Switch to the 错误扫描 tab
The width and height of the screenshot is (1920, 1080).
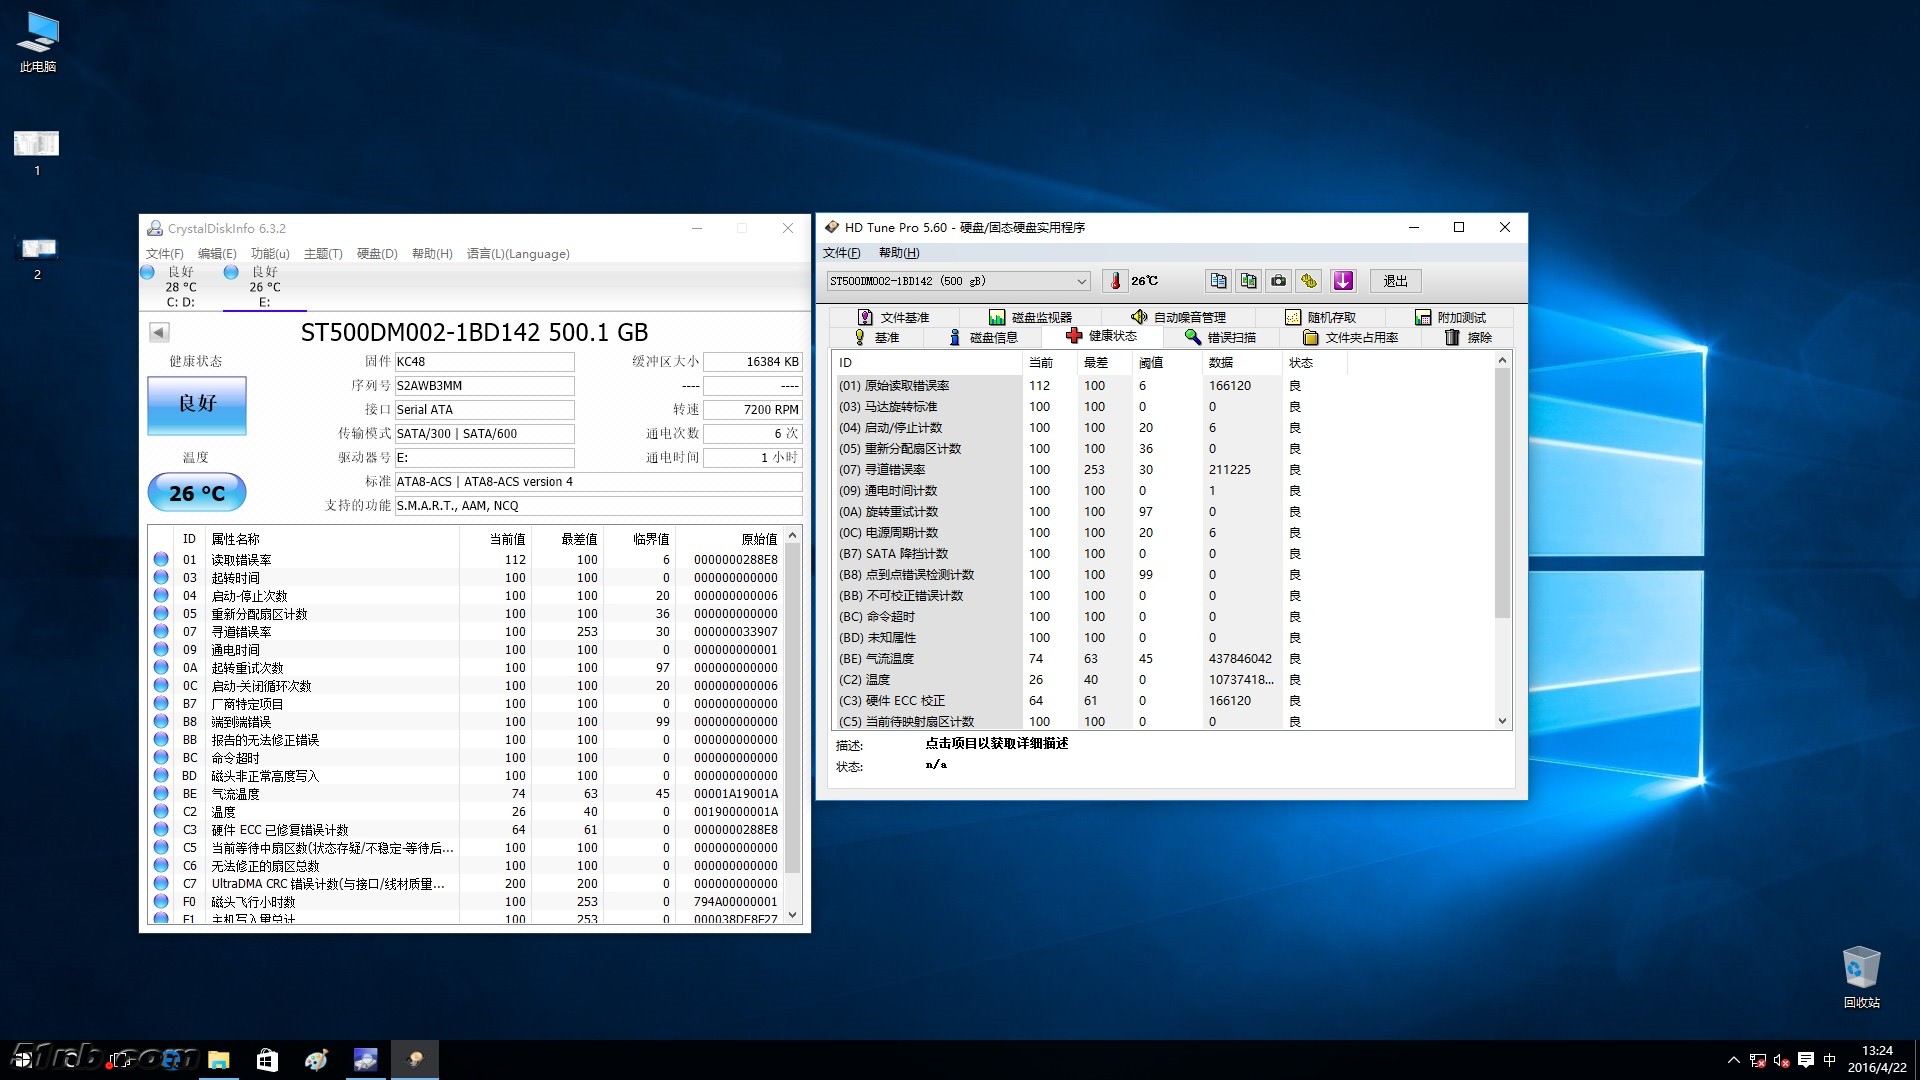point(1220,338)
